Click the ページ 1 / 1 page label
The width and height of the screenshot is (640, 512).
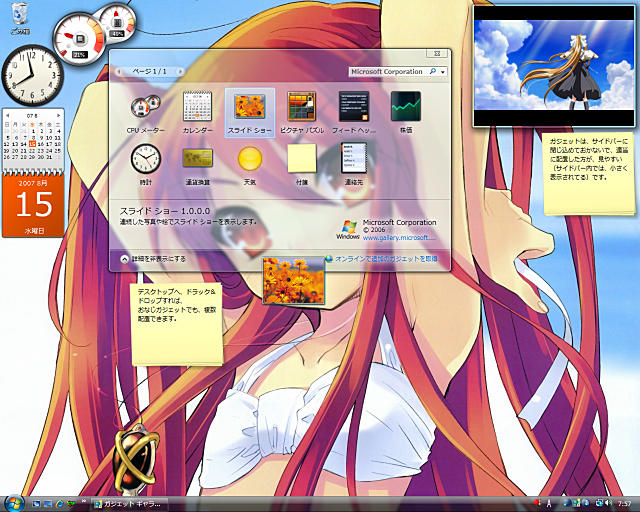coord(149,71)
